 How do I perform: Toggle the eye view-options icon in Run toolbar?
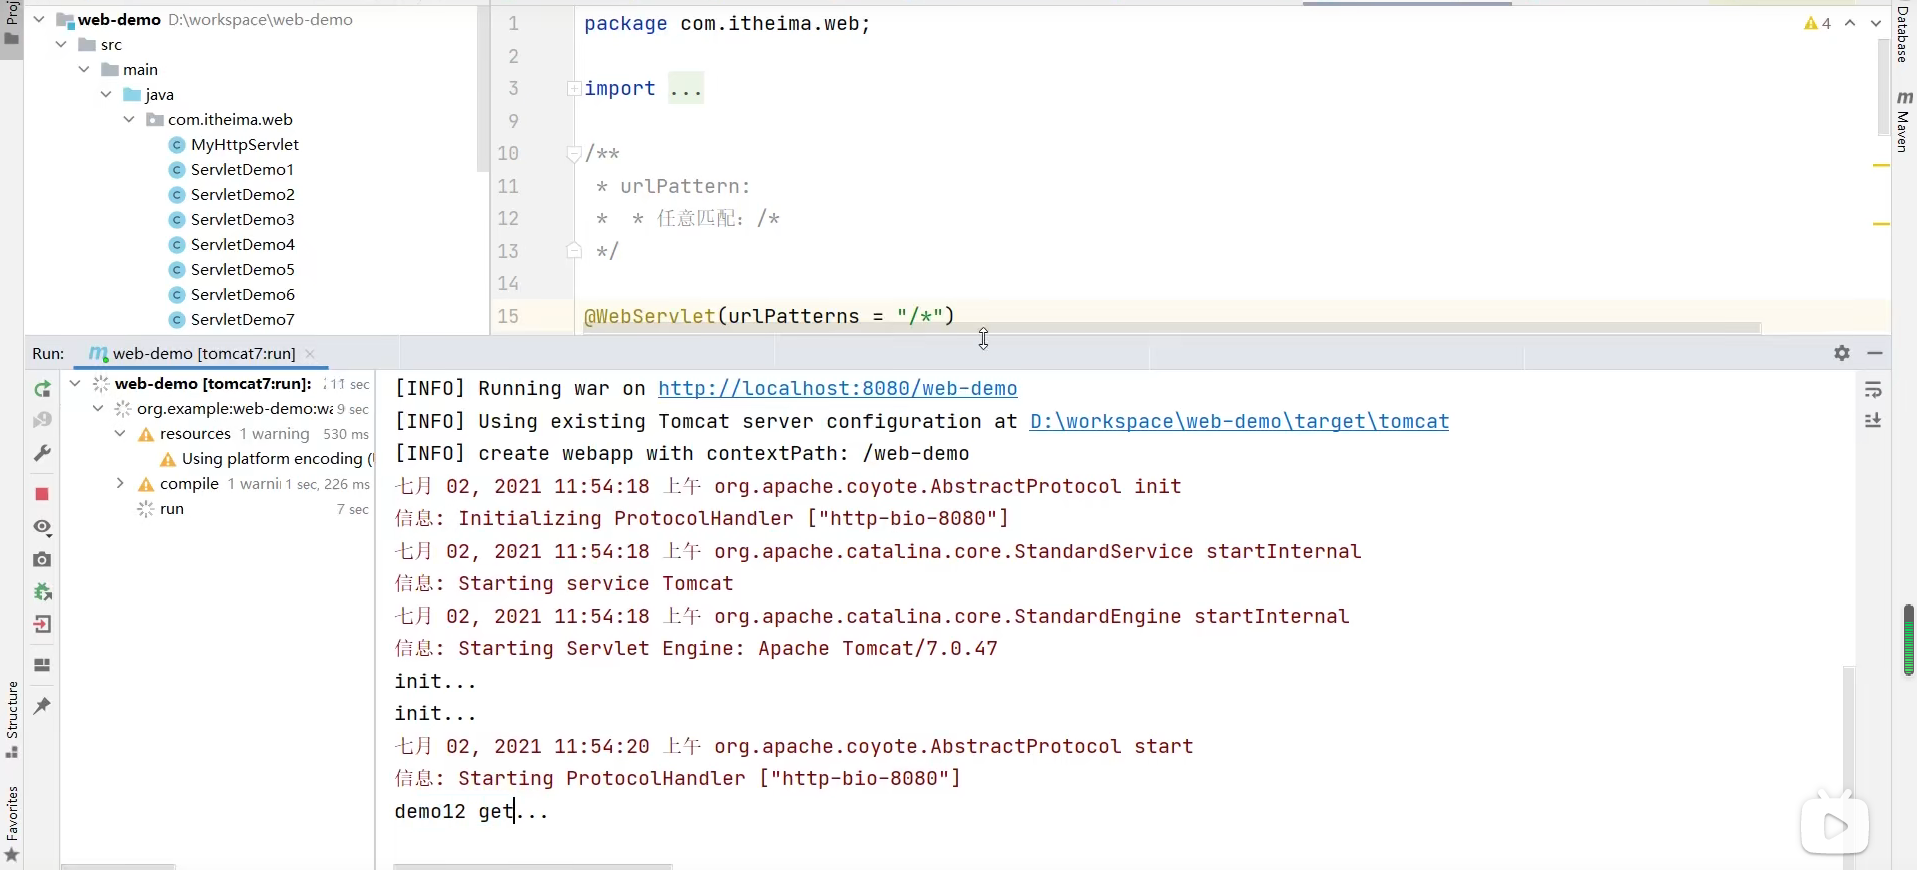[42, 527]
